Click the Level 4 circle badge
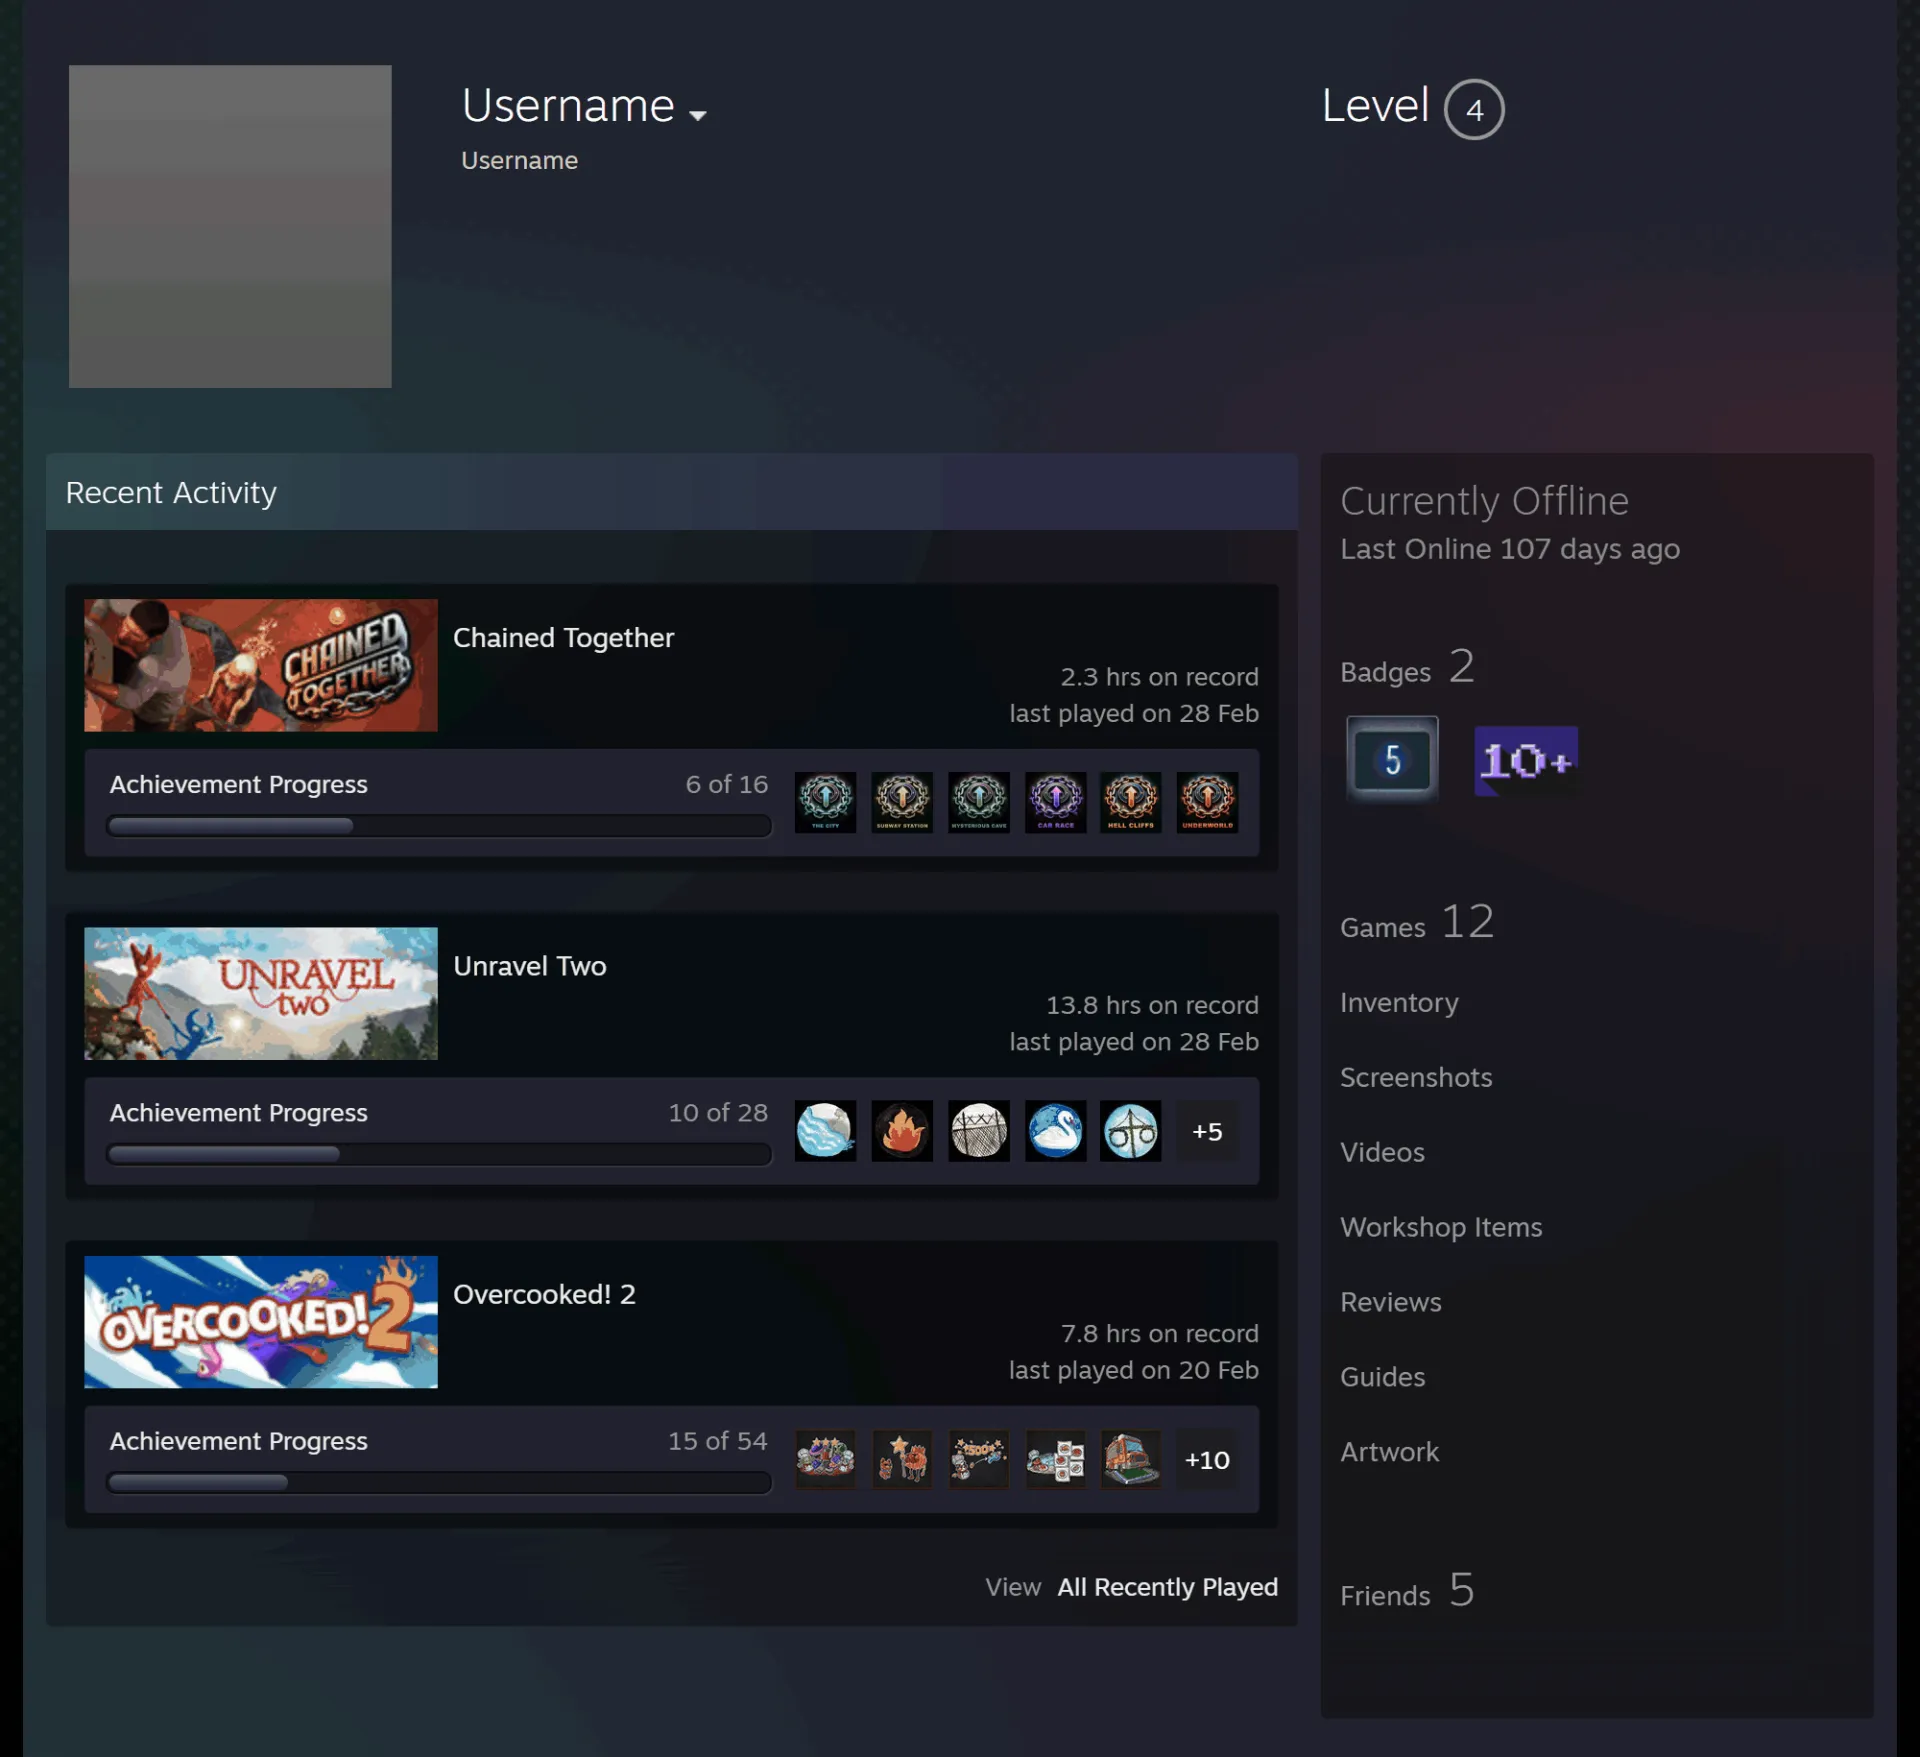The height and width of the screenshot is (1757, 1920). (1474, 109)
